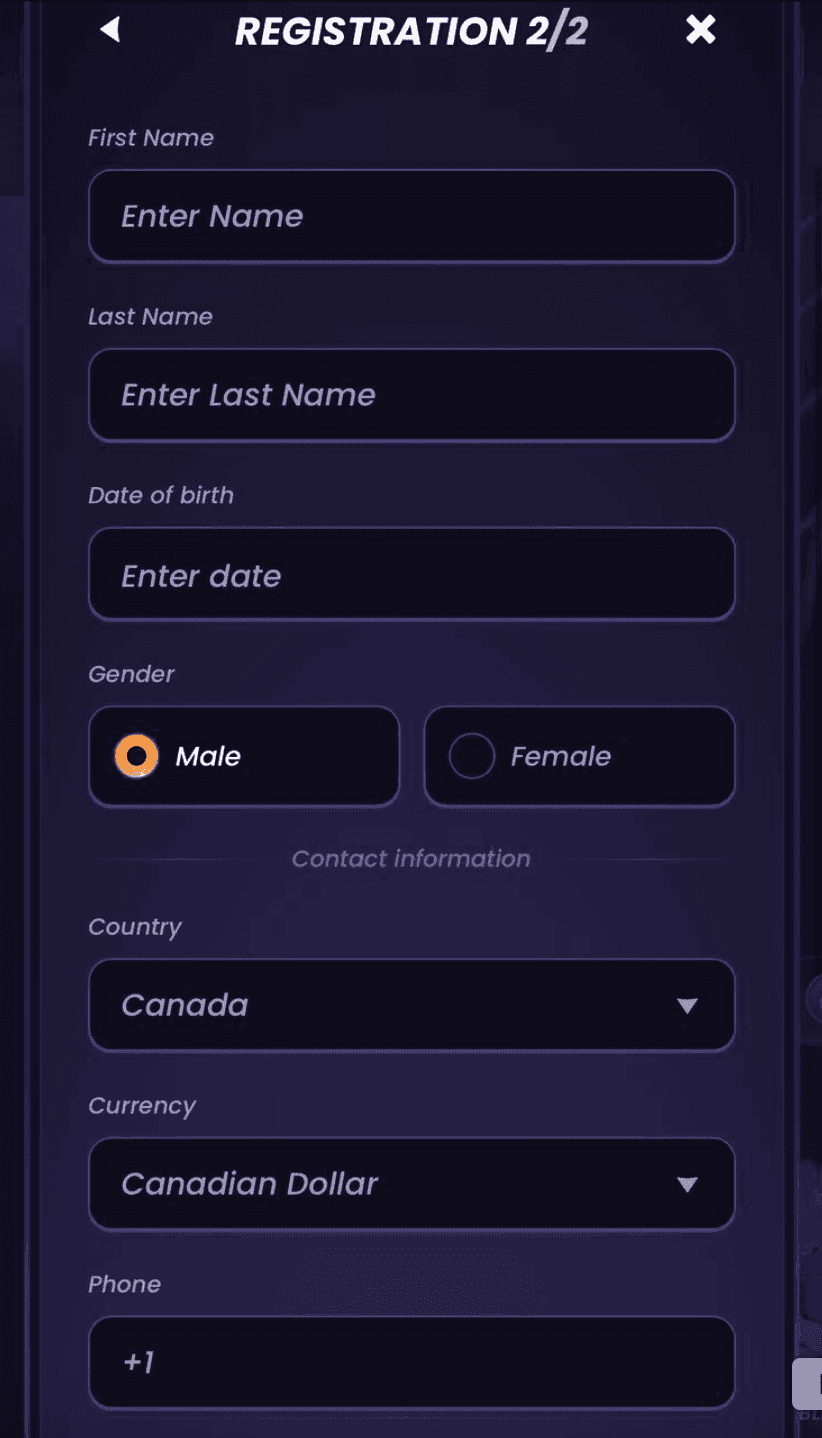Click the Contact information section divider
Image resolution: width=822 pixels, height=1438 pixels.
411,859
